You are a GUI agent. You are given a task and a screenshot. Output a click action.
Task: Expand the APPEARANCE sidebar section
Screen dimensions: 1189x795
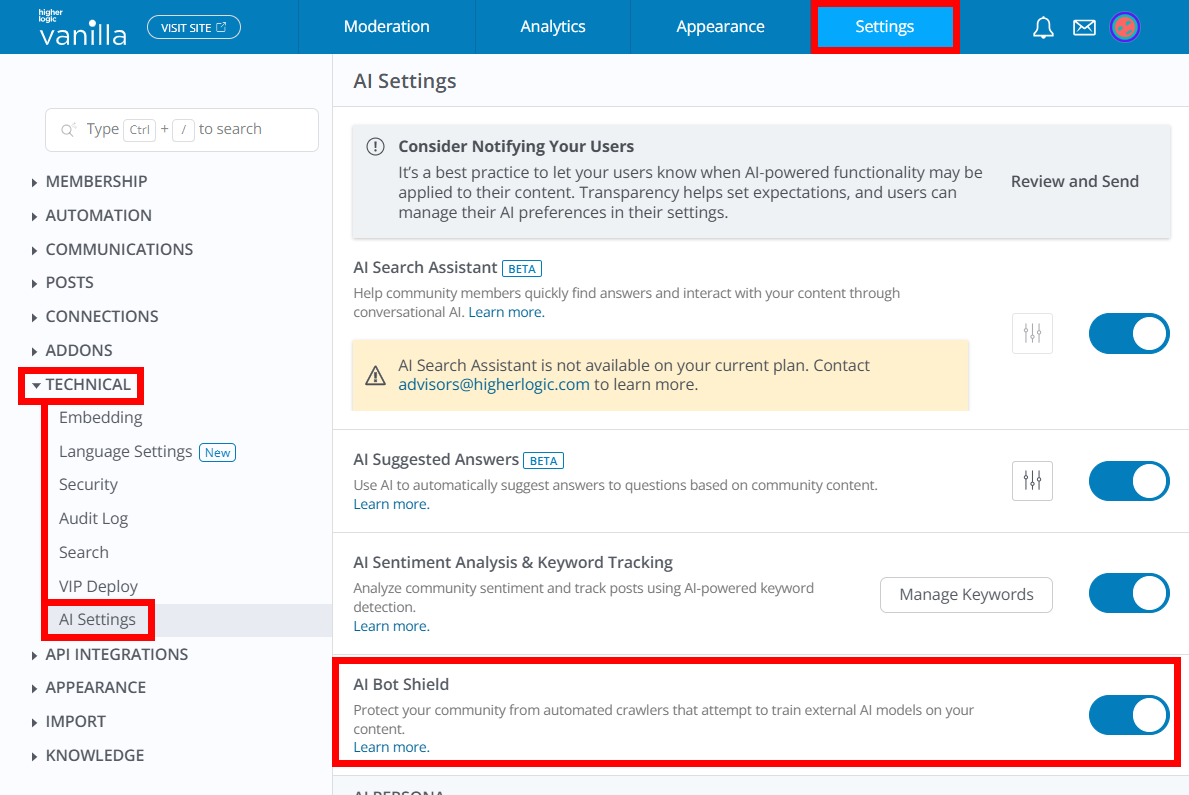pyautogui.click(x=89, y=687)
